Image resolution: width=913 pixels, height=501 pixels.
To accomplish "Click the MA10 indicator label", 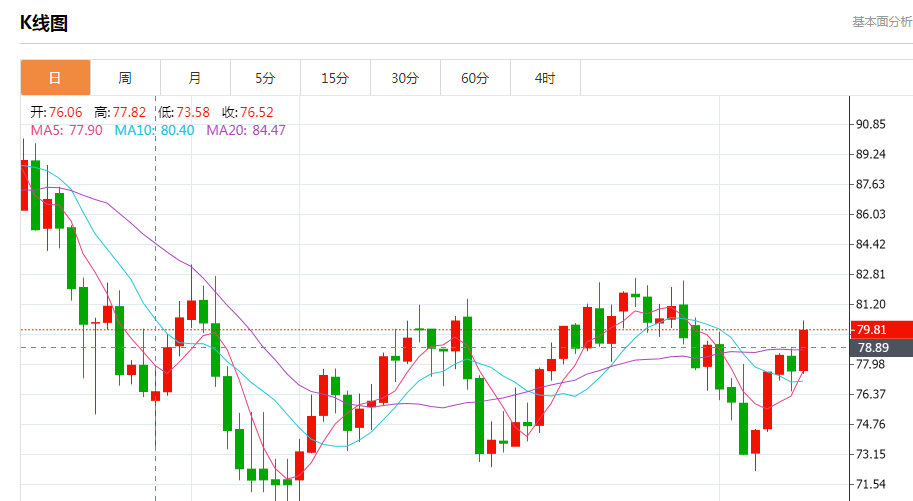I will [154, 130].
